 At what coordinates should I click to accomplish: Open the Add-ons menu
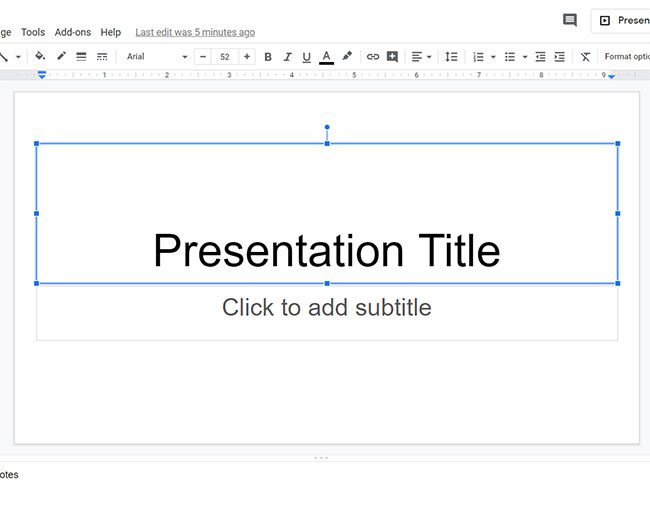(x=72, y=32)
